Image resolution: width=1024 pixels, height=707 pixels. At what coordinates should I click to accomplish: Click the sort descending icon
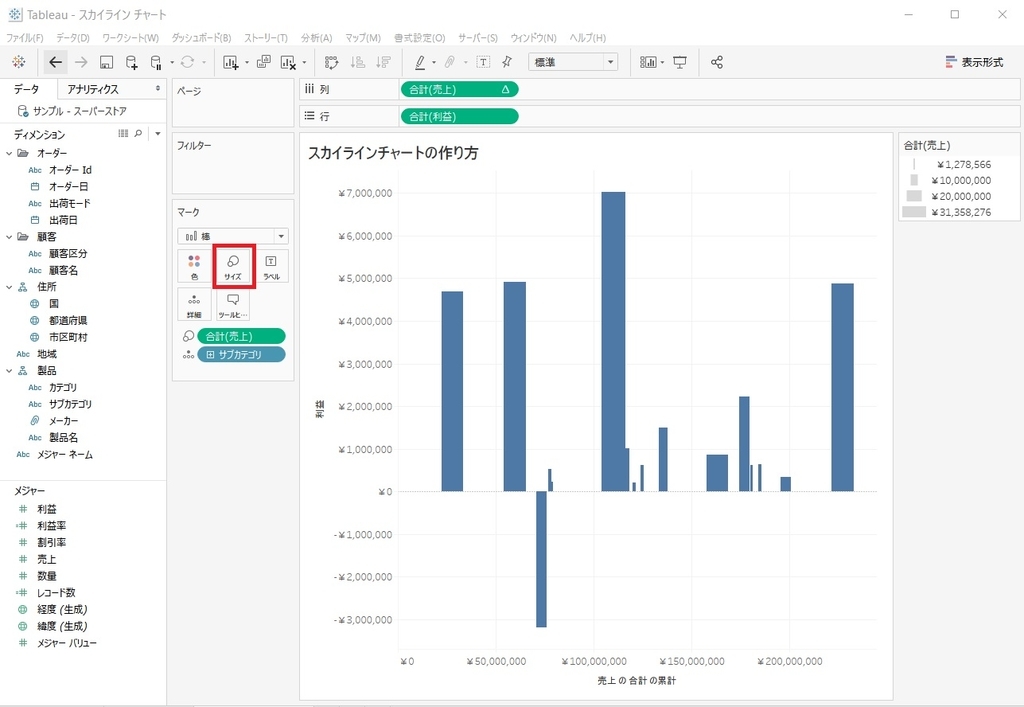(x=383, y=62)
